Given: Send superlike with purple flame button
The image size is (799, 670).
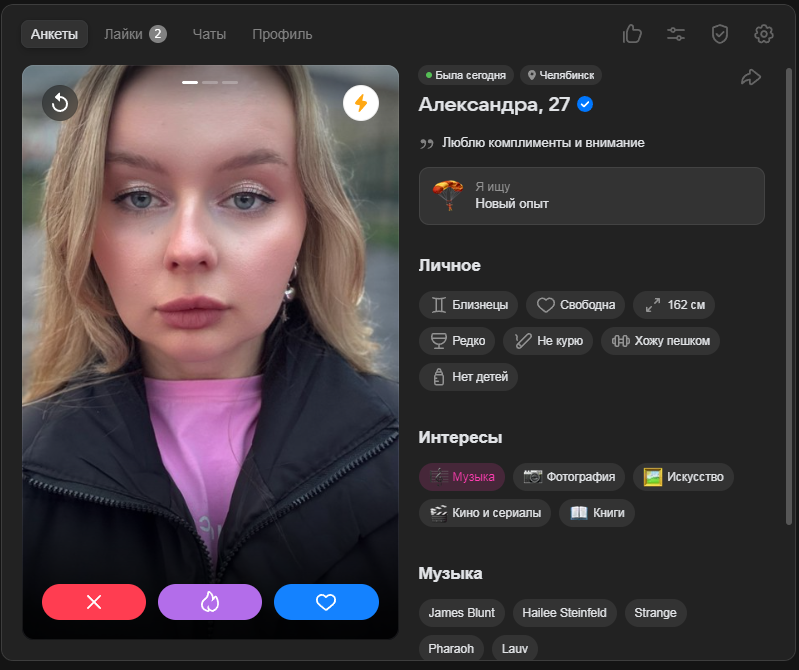Looking at the screenshot, I should point(210,602).
